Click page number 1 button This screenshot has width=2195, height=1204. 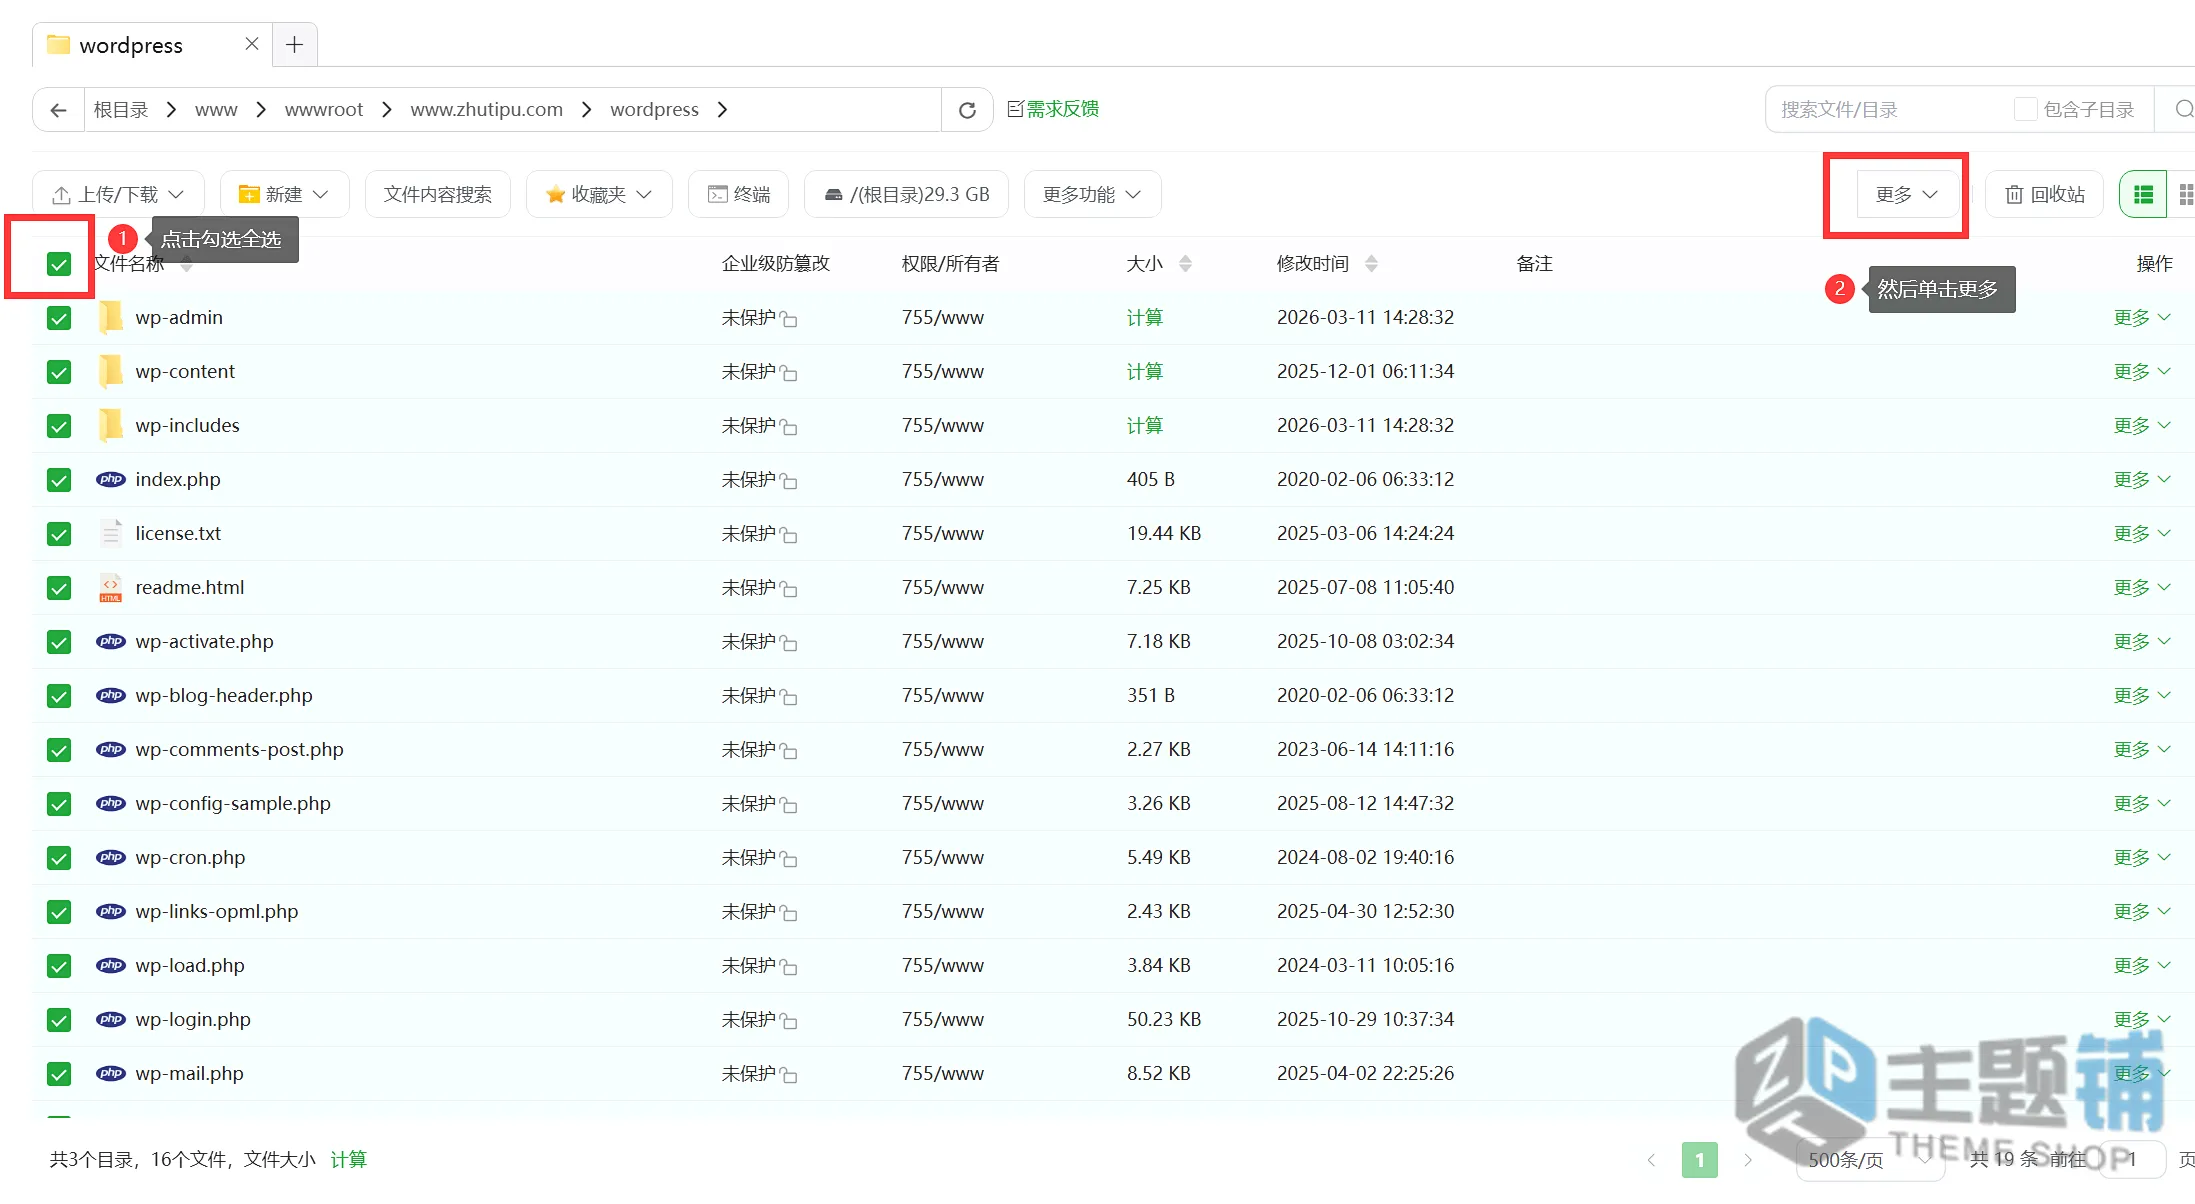point(1700,1160)
